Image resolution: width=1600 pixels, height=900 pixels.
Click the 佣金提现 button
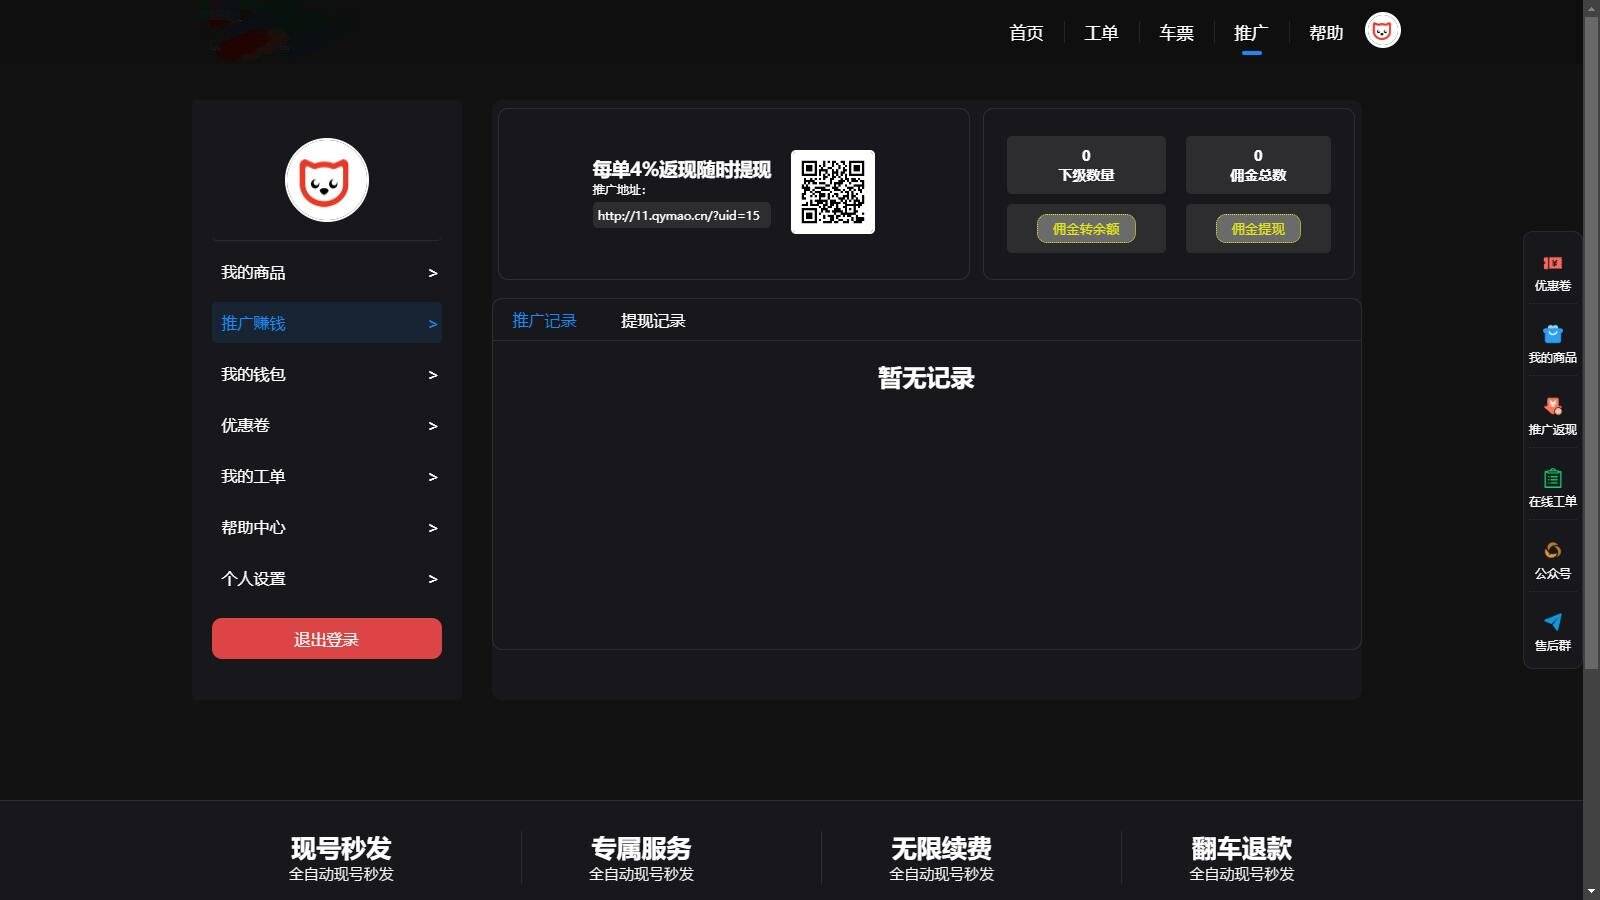point(1258,229)
